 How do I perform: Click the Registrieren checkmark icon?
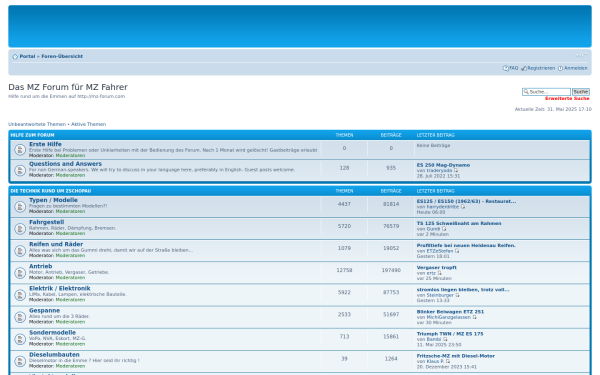[x=524, y=68]
